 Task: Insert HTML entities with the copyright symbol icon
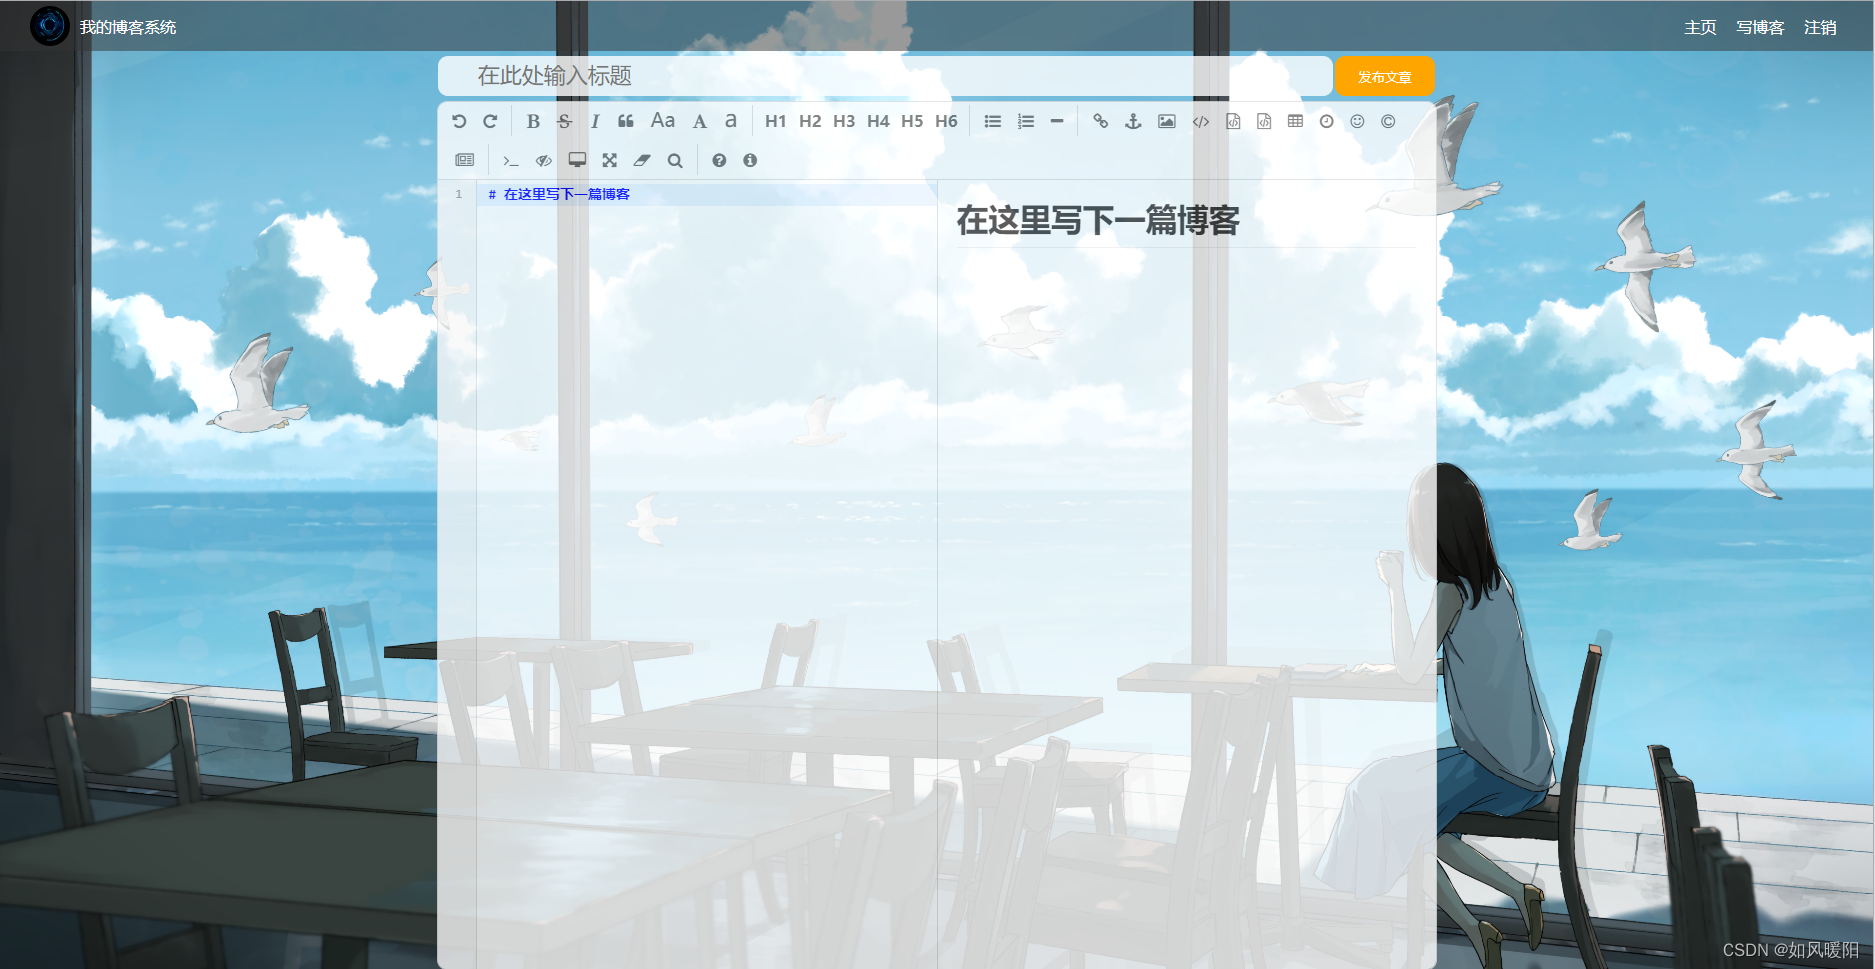coord(1388,121)
